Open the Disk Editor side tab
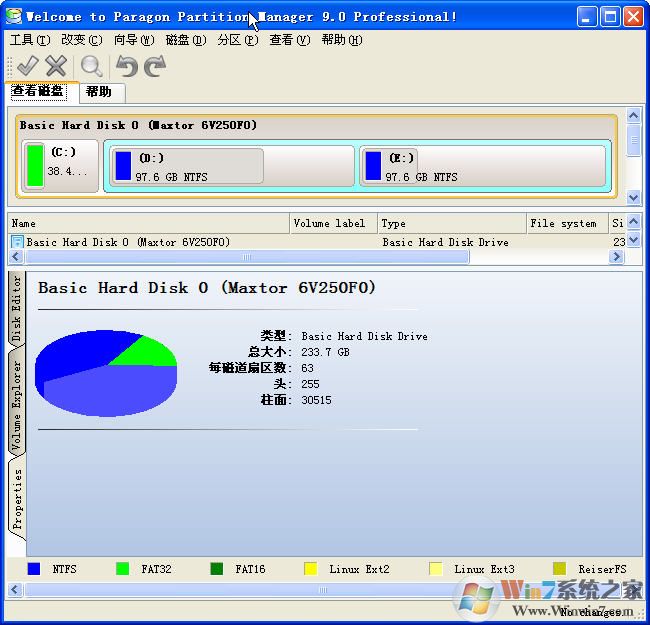This screenshot has width=650, height=625. [x=16, y=308]
